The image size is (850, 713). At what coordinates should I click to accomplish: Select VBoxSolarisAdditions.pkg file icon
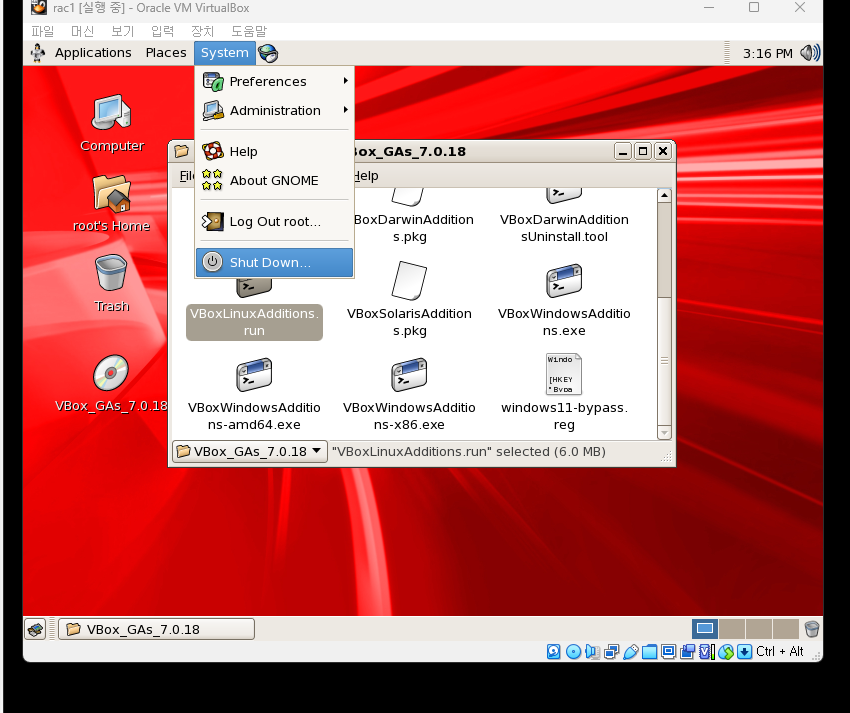tap(409, 280)
